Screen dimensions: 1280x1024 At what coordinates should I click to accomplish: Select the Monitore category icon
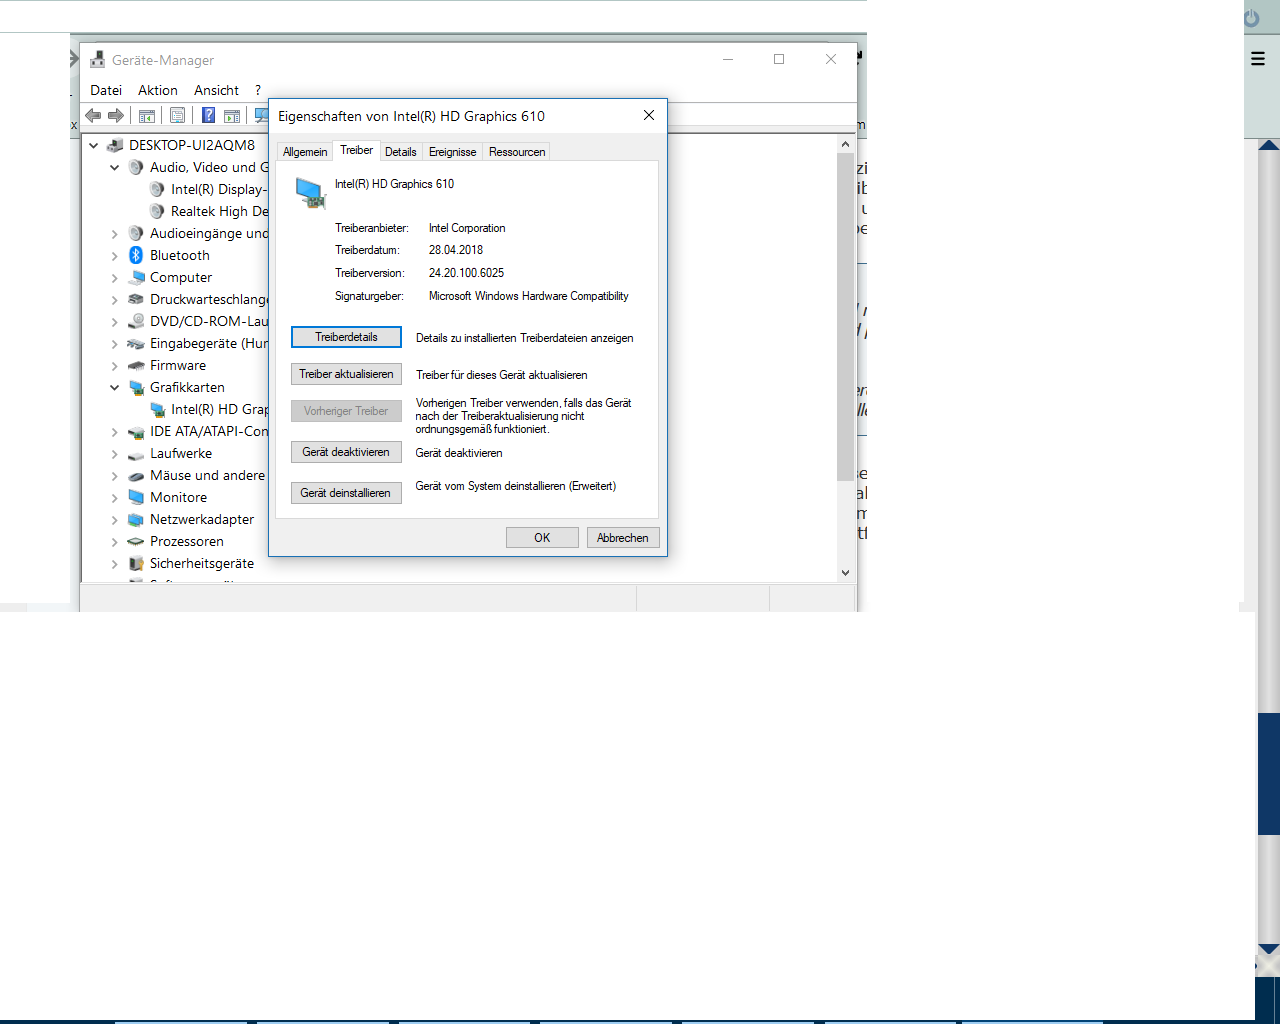(136, 497)
